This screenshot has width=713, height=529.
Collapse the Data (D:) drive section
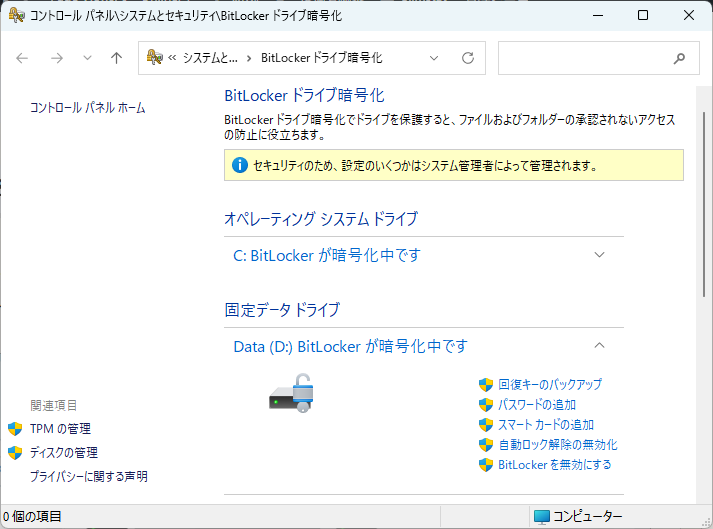coord(599,346)
